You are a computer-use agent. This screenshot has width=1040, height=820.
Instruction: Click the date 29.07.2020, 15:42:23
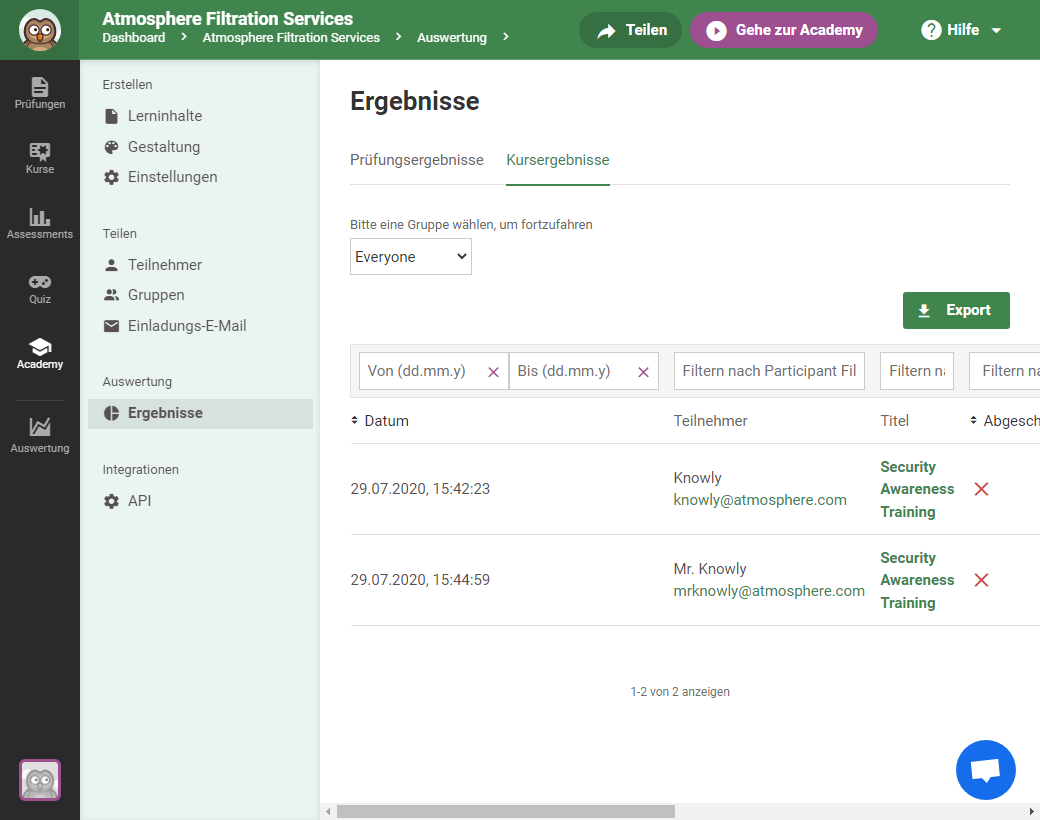click(x=420, y=489)
